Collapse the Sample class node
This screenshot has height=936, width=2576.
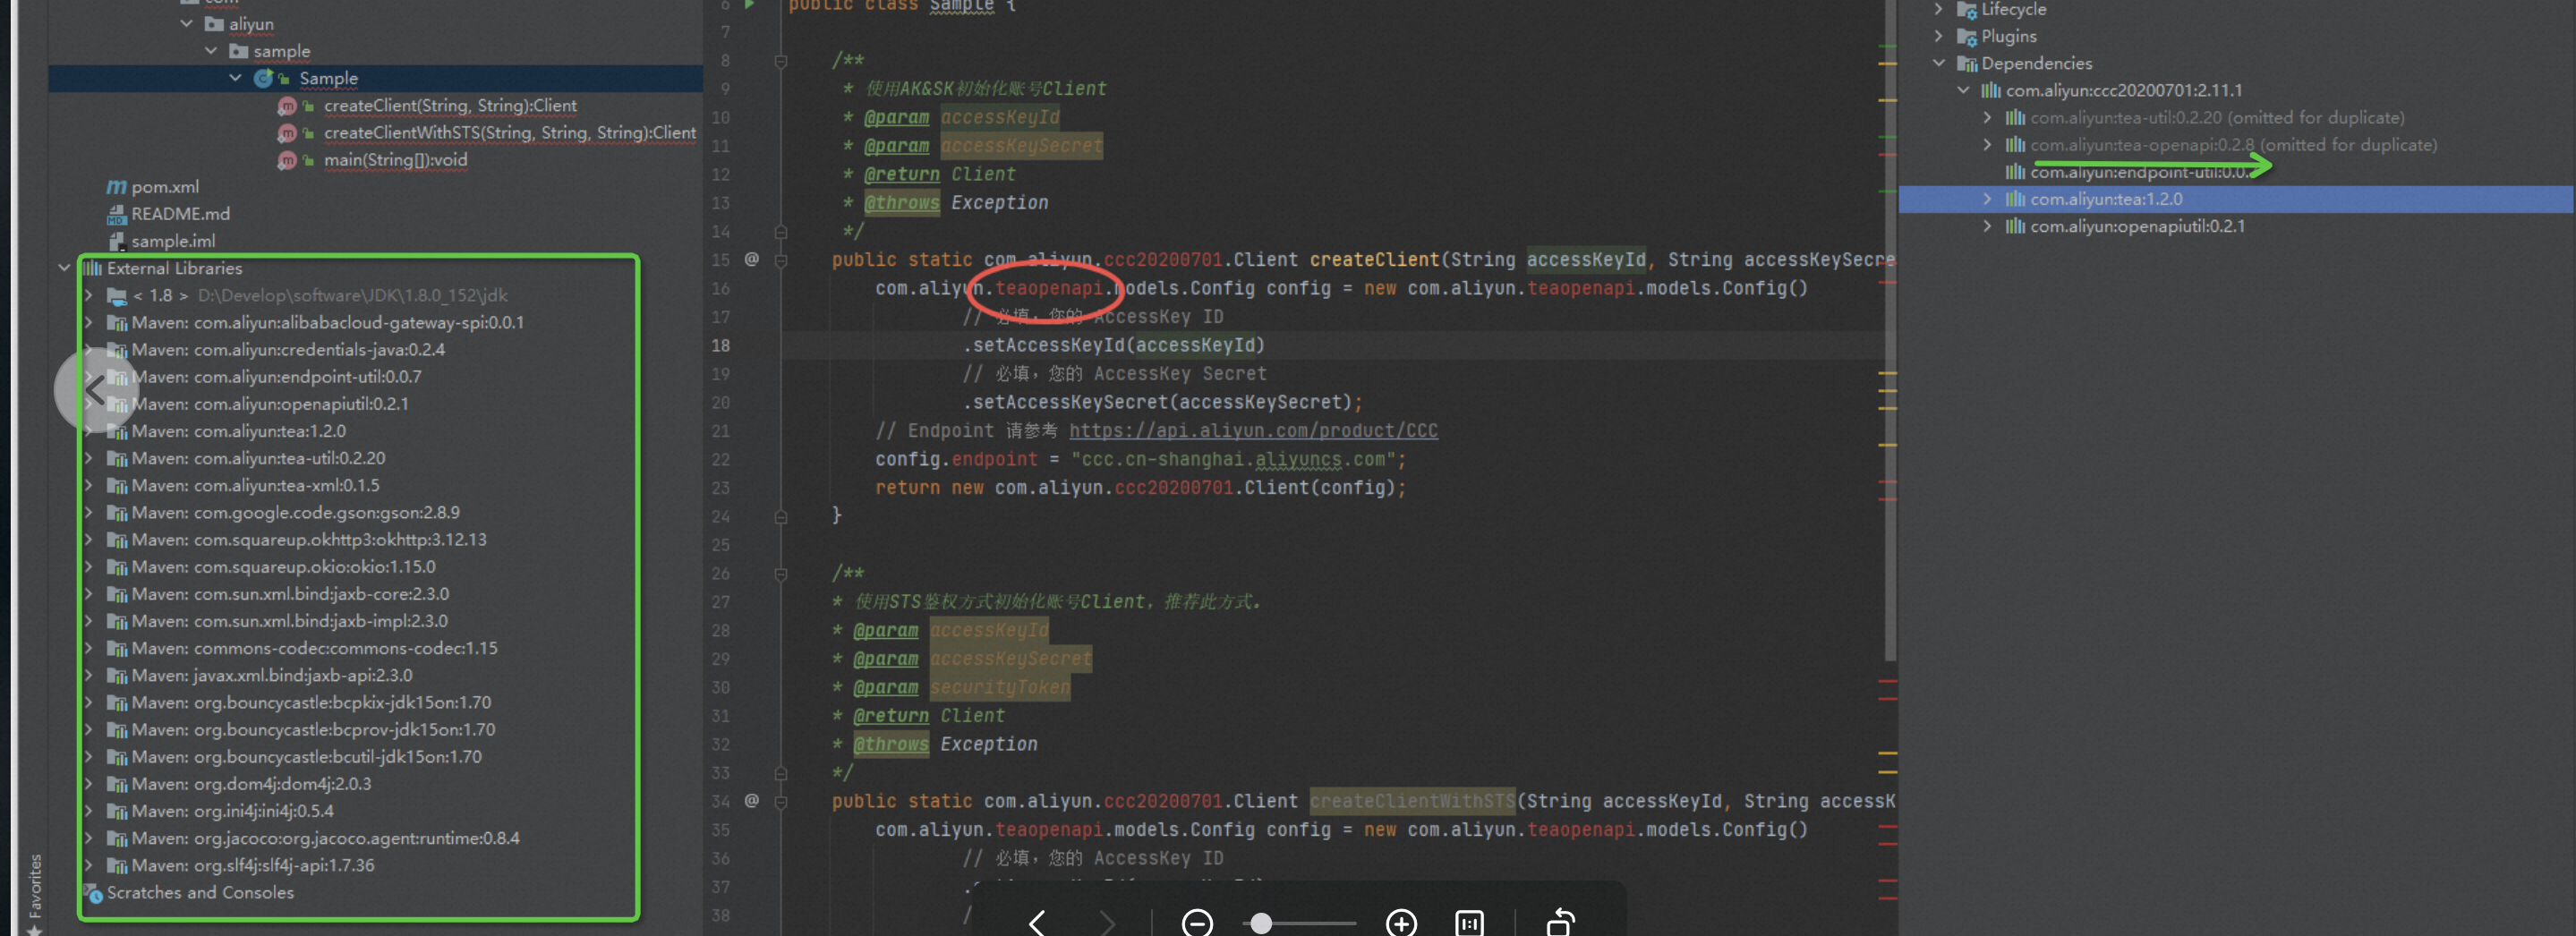tap(236, 77)
